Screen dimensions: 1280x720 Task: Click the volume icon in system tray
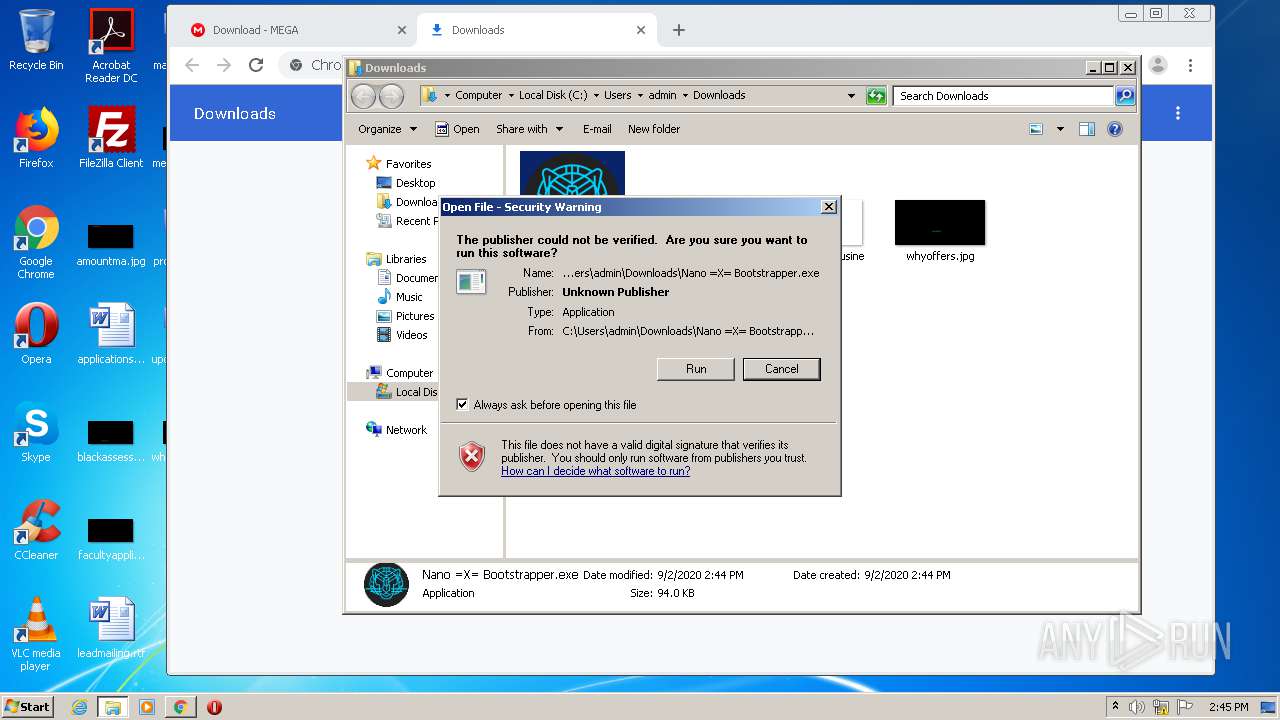(1137, 707)
